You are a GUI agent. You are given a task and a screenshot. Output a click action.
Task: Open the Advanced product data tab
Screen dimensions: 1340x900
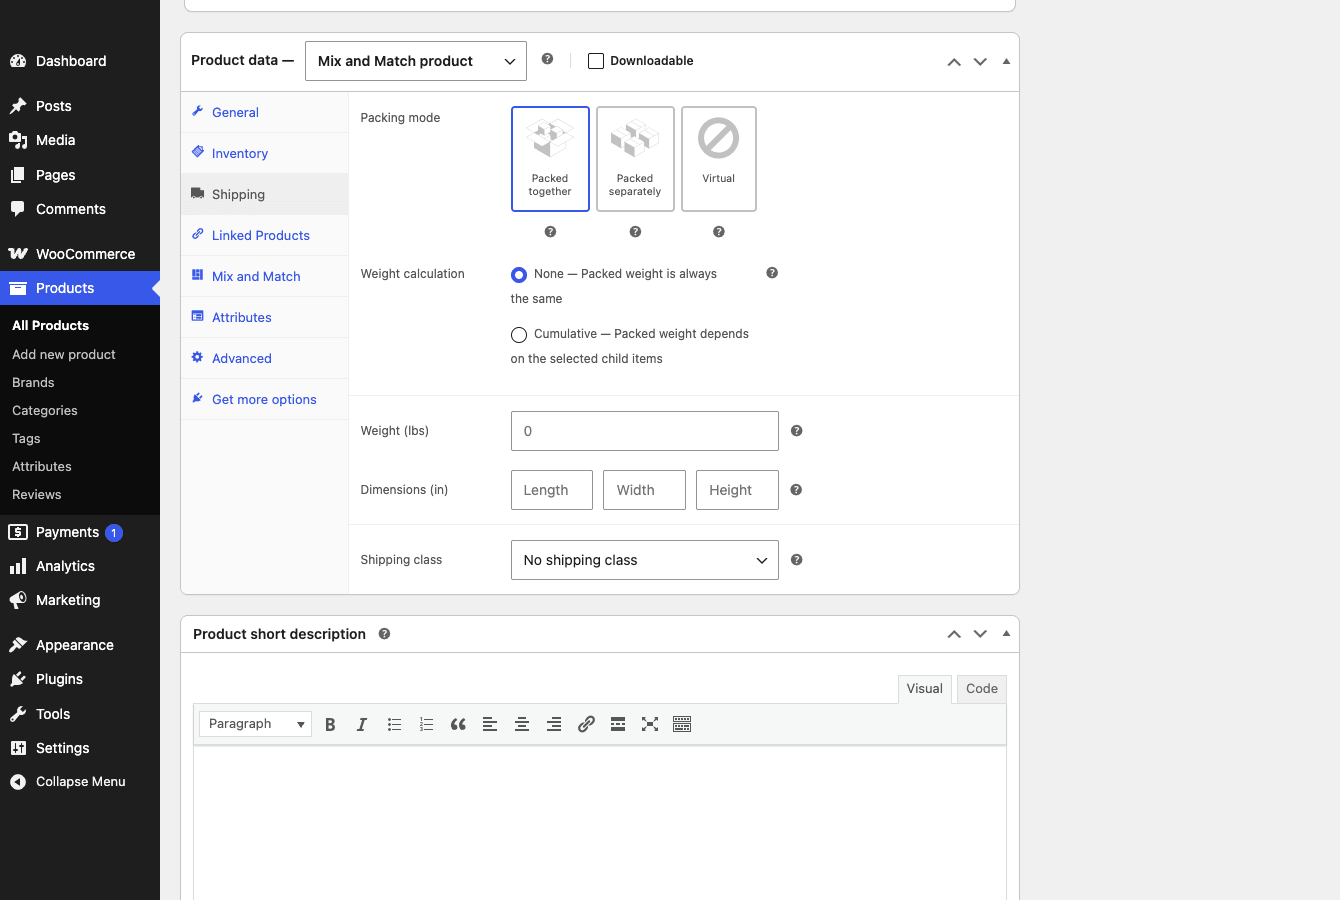265,358
